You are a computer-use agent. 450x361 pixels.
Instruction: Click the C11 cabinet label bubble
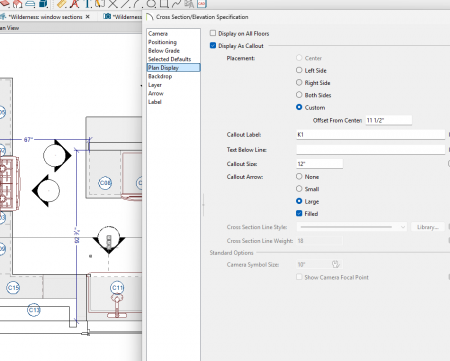[x=117, y=287]
